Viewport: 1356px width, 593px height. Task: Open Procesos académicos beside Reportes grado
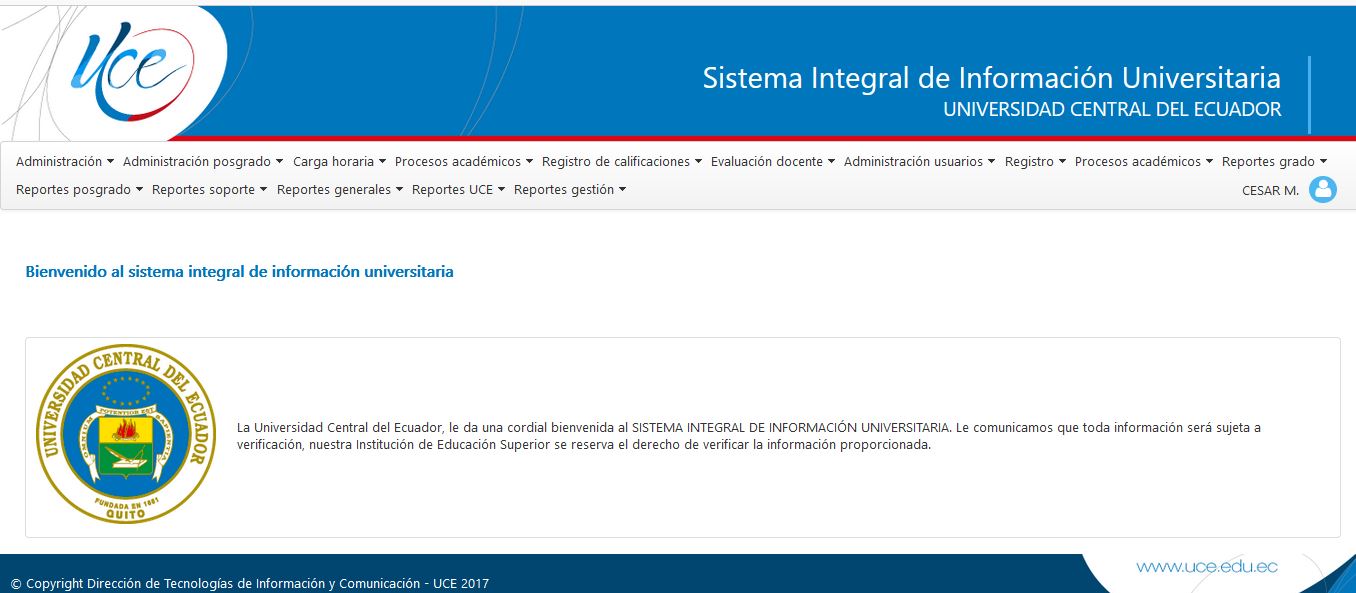1144,161
